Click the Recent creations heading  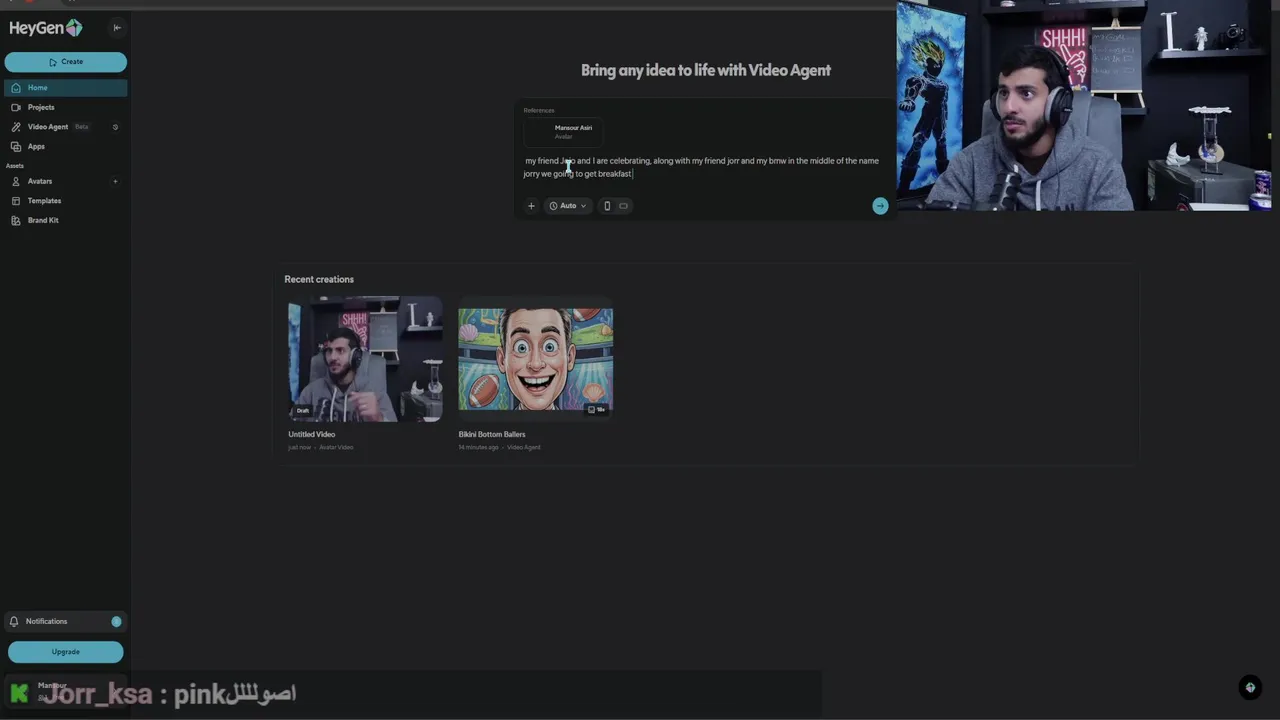pyautogui.click(x=319, y=280)
